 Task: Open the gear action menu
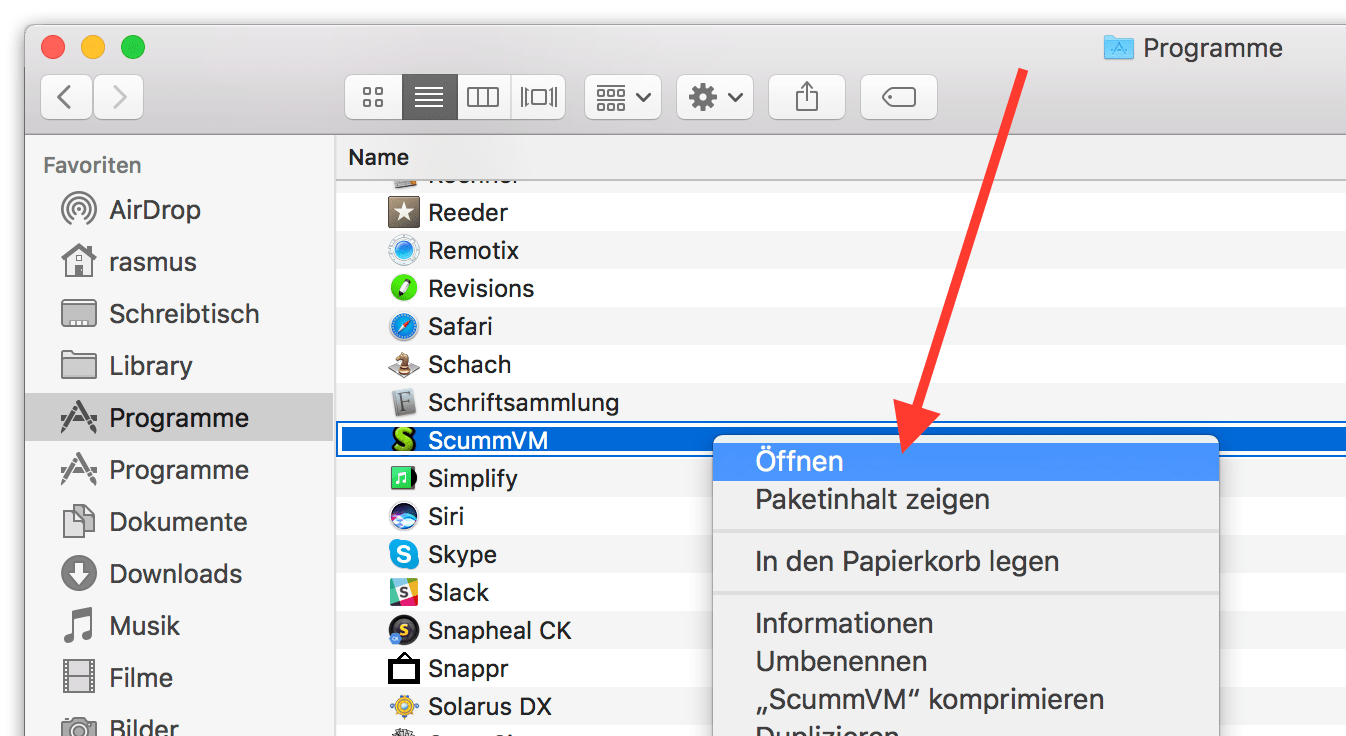(715, 97)
